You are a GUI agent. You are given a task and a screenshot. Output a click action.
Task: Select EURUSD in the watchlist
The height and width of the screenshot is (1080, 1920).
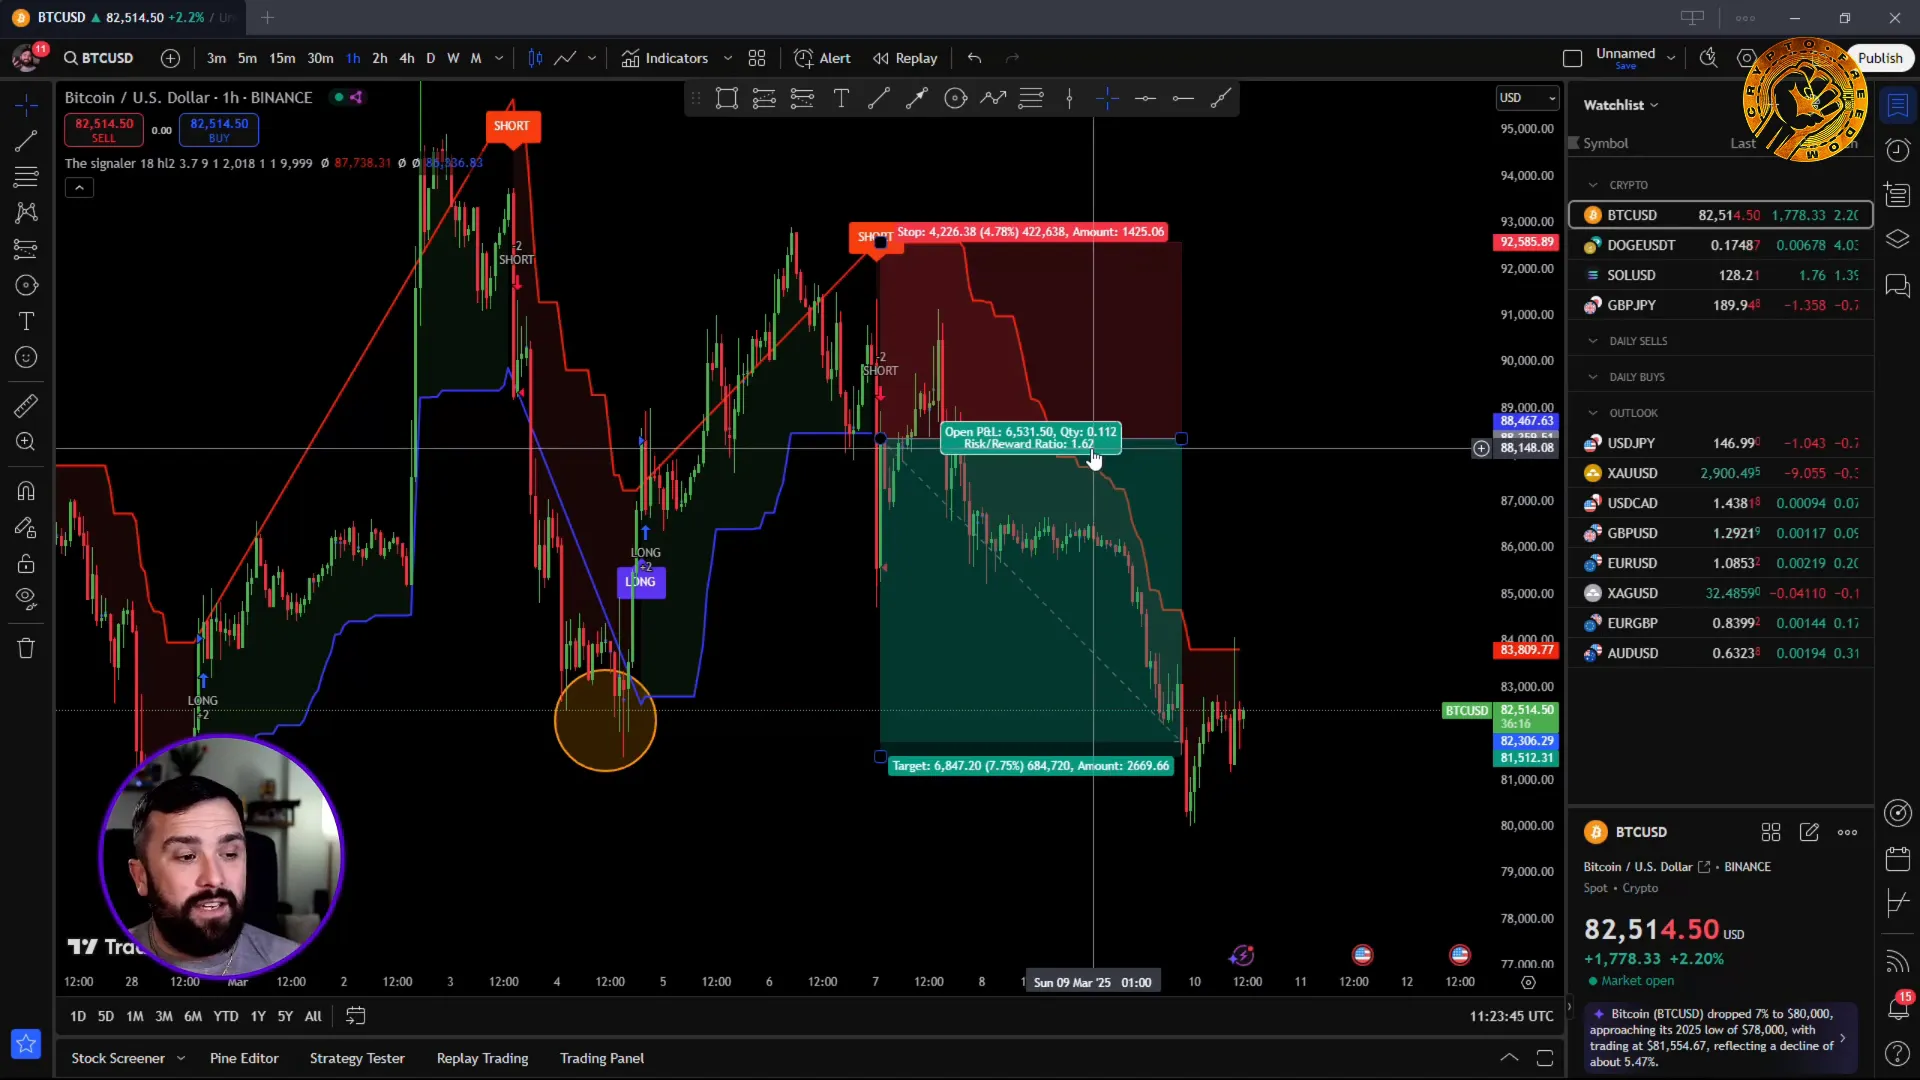coord(1720,563)
